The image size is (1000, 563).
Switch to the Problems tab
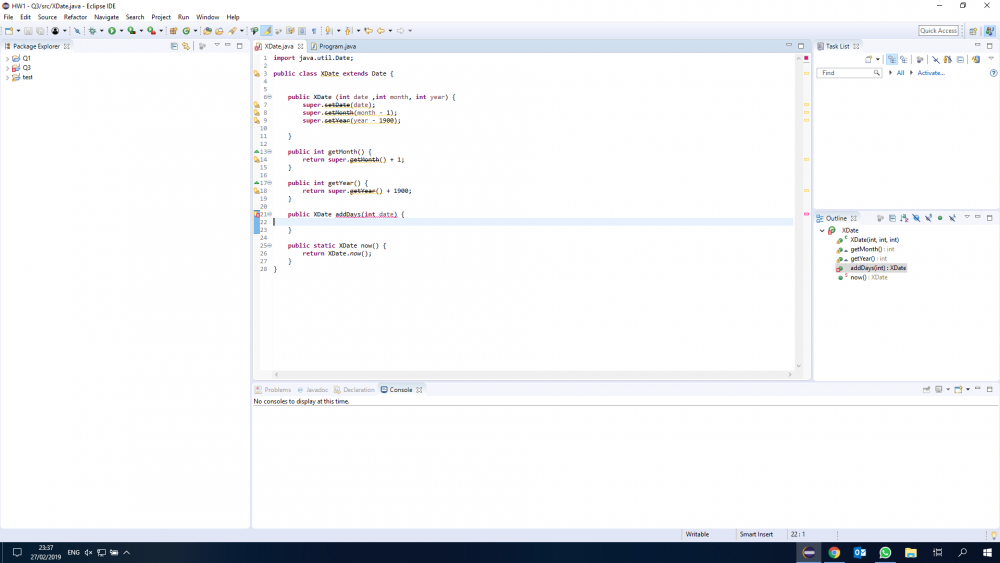pos(273,390)
